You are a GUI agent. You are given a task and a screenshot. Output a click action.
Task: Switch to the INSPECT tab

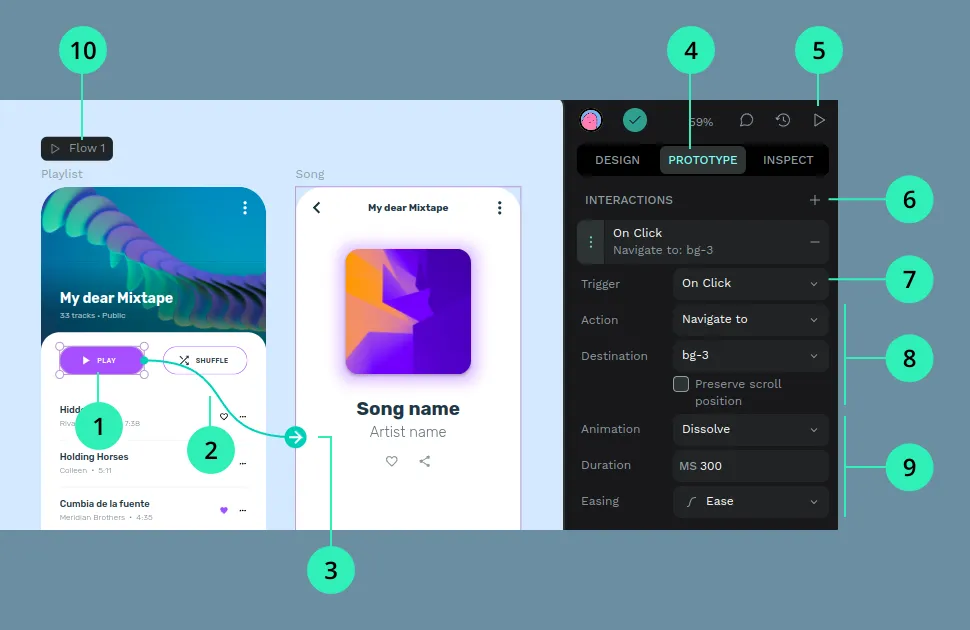click(788, 159)
